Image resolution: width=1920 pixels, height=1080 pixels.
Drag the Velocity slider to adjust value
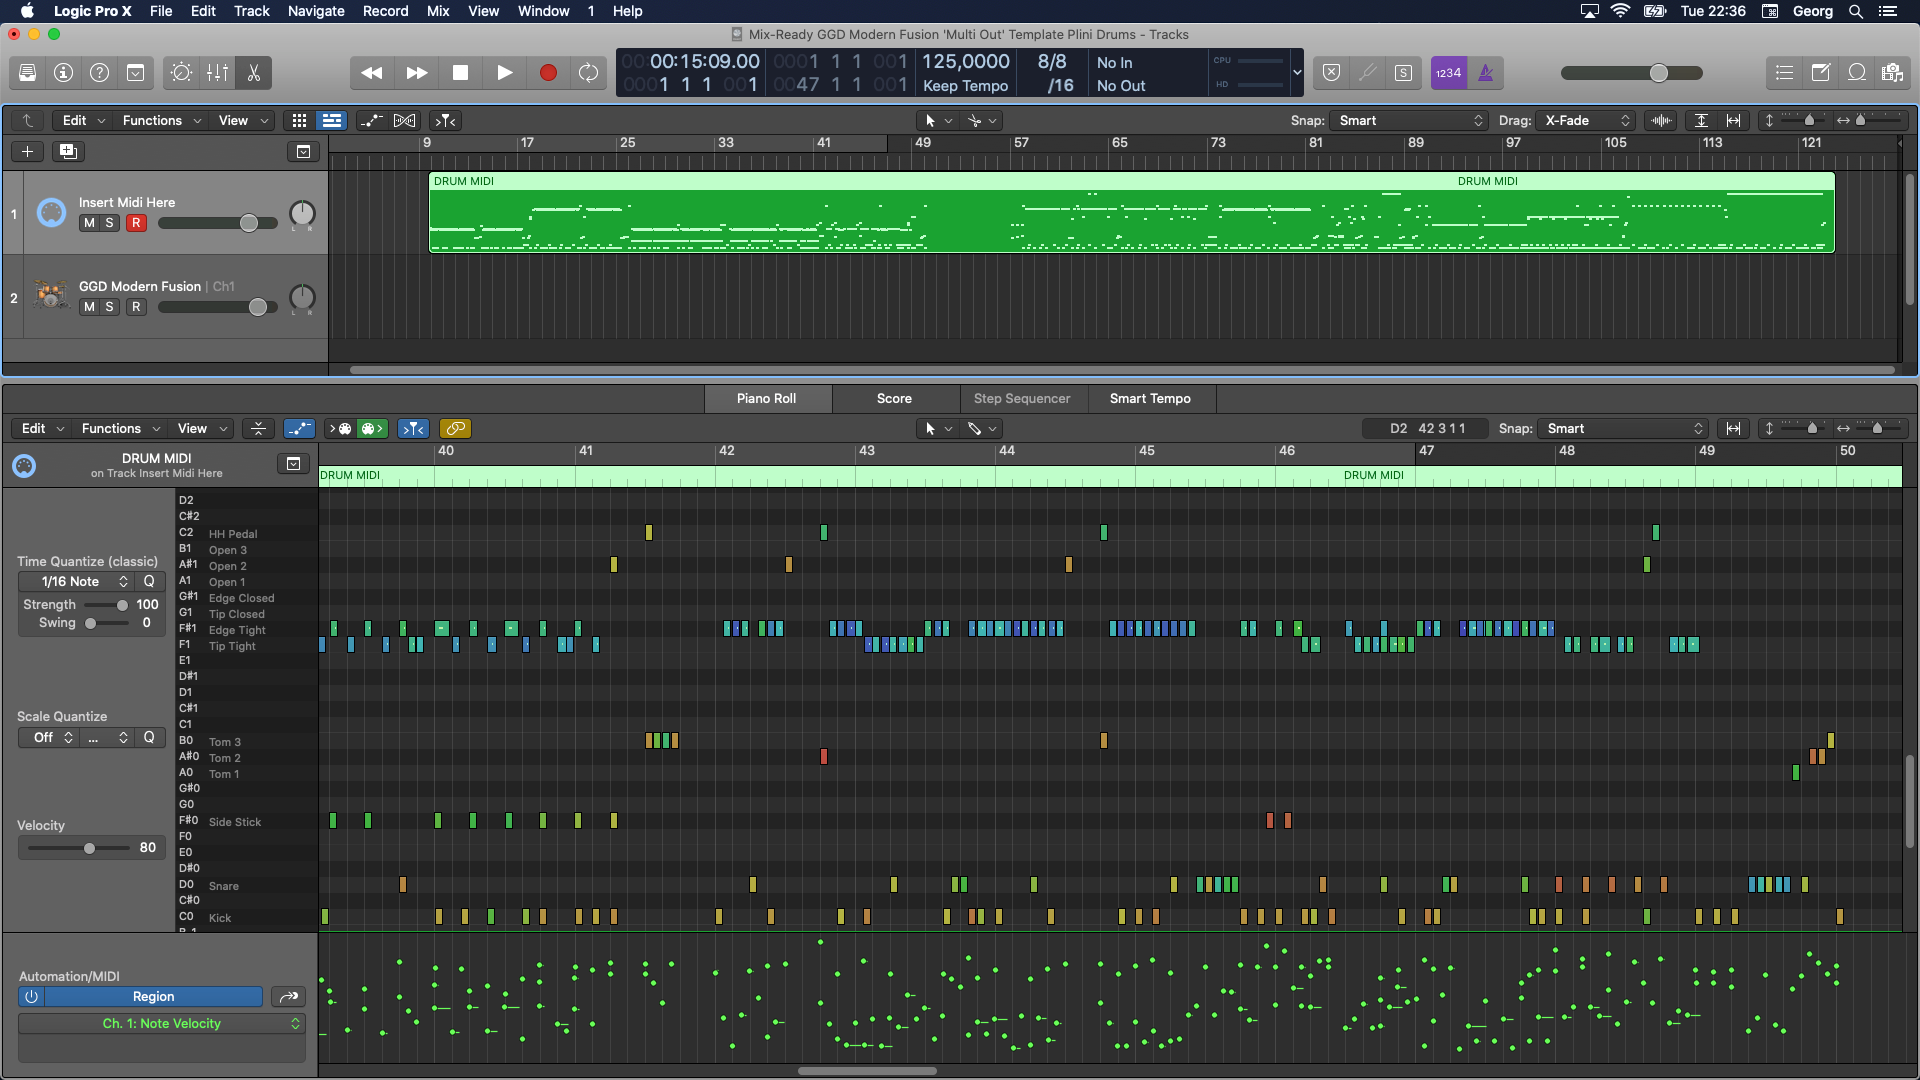click(x=90, y=847)
